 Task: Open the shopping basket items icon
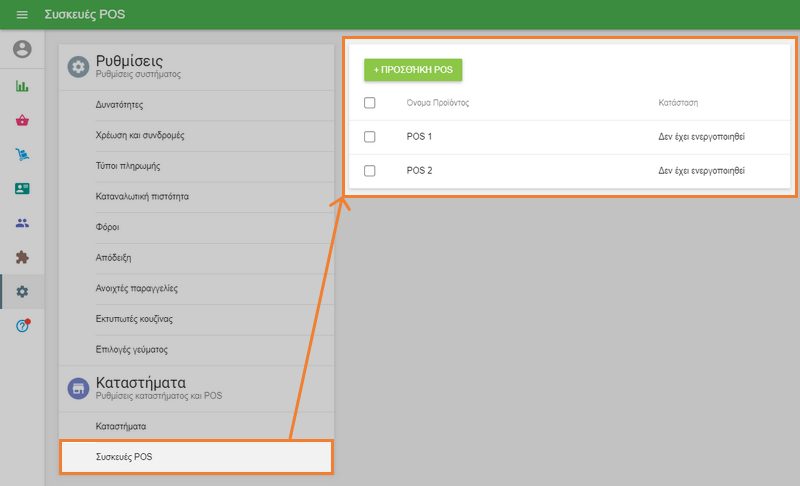(22, 120)
